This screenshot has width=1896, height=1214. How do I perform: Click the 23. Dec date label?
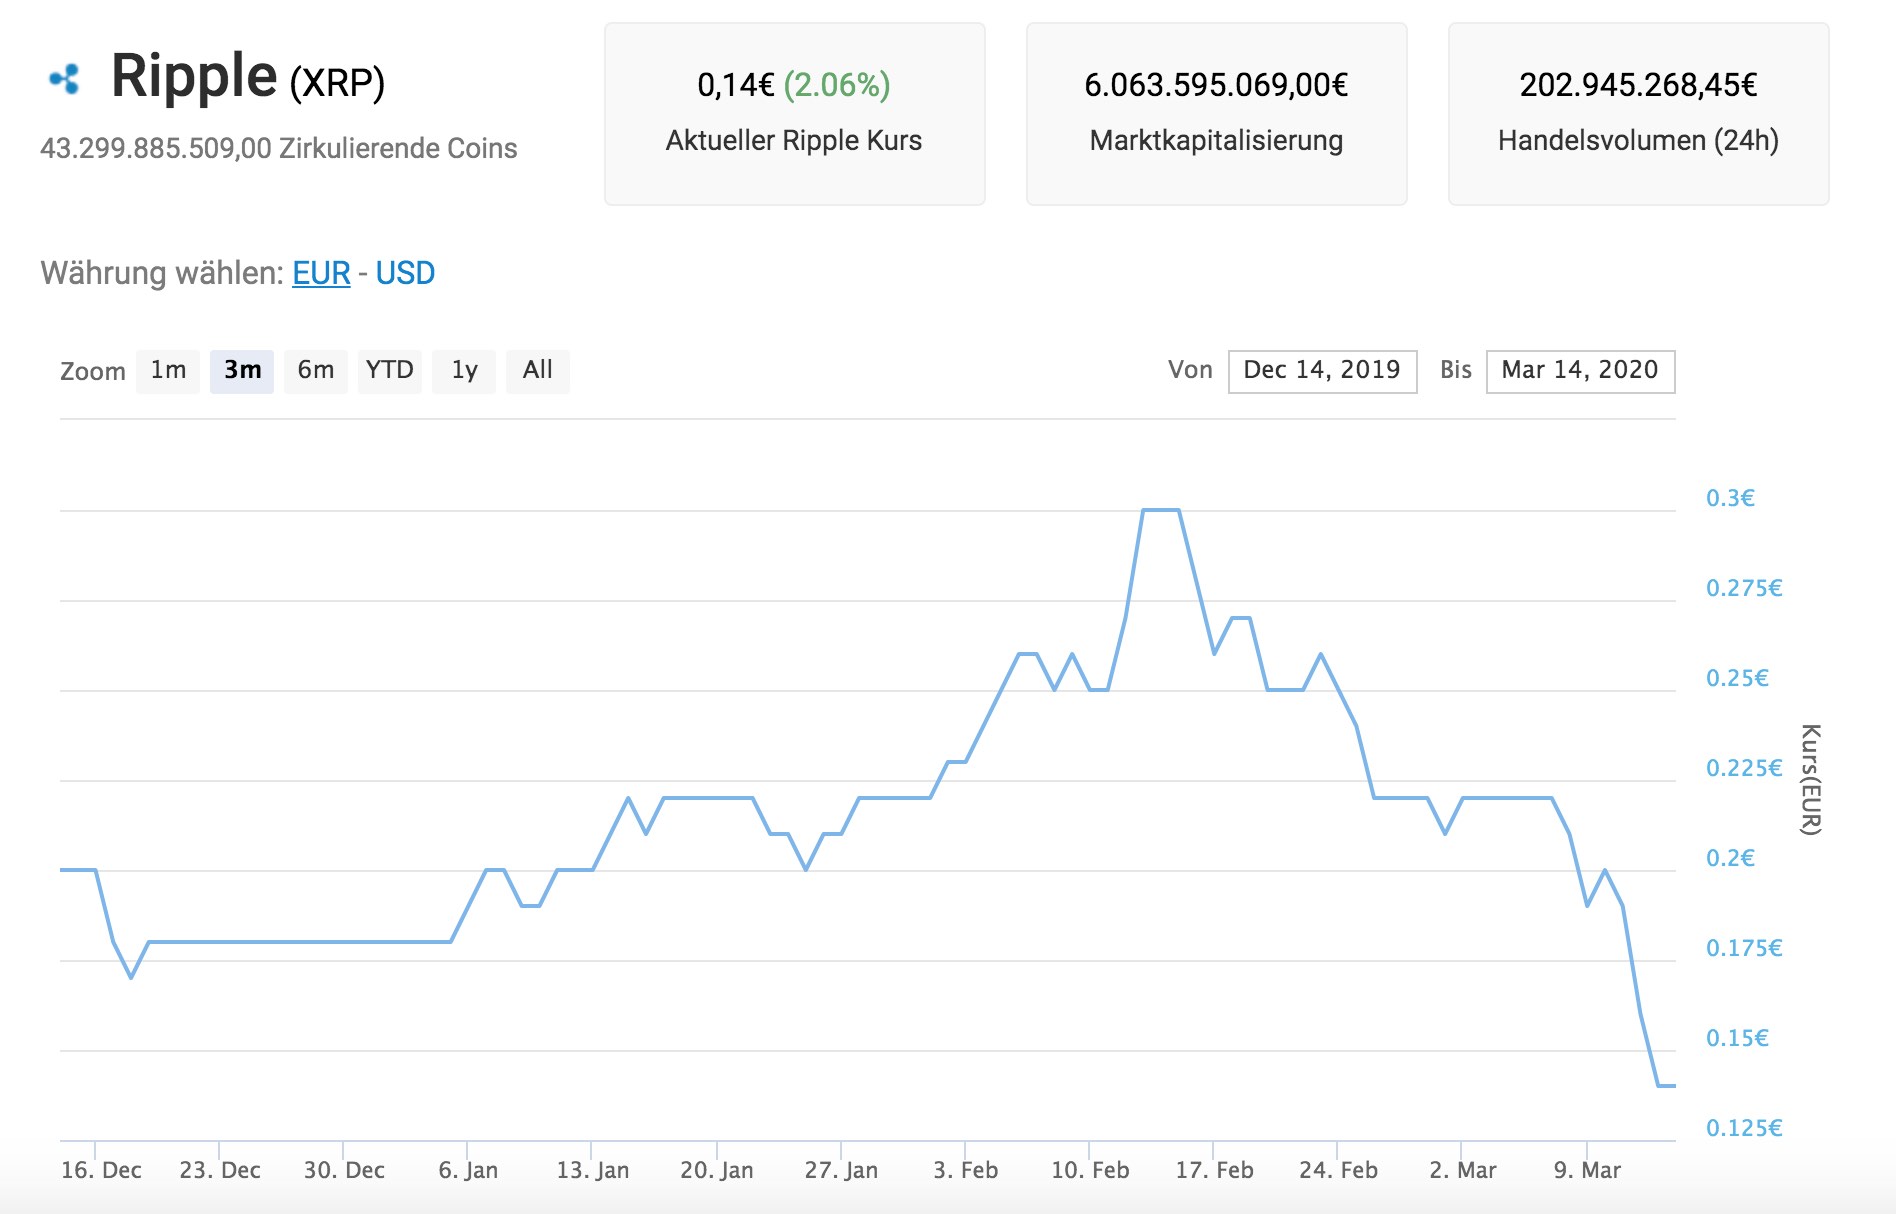(x=220, y=1170)
